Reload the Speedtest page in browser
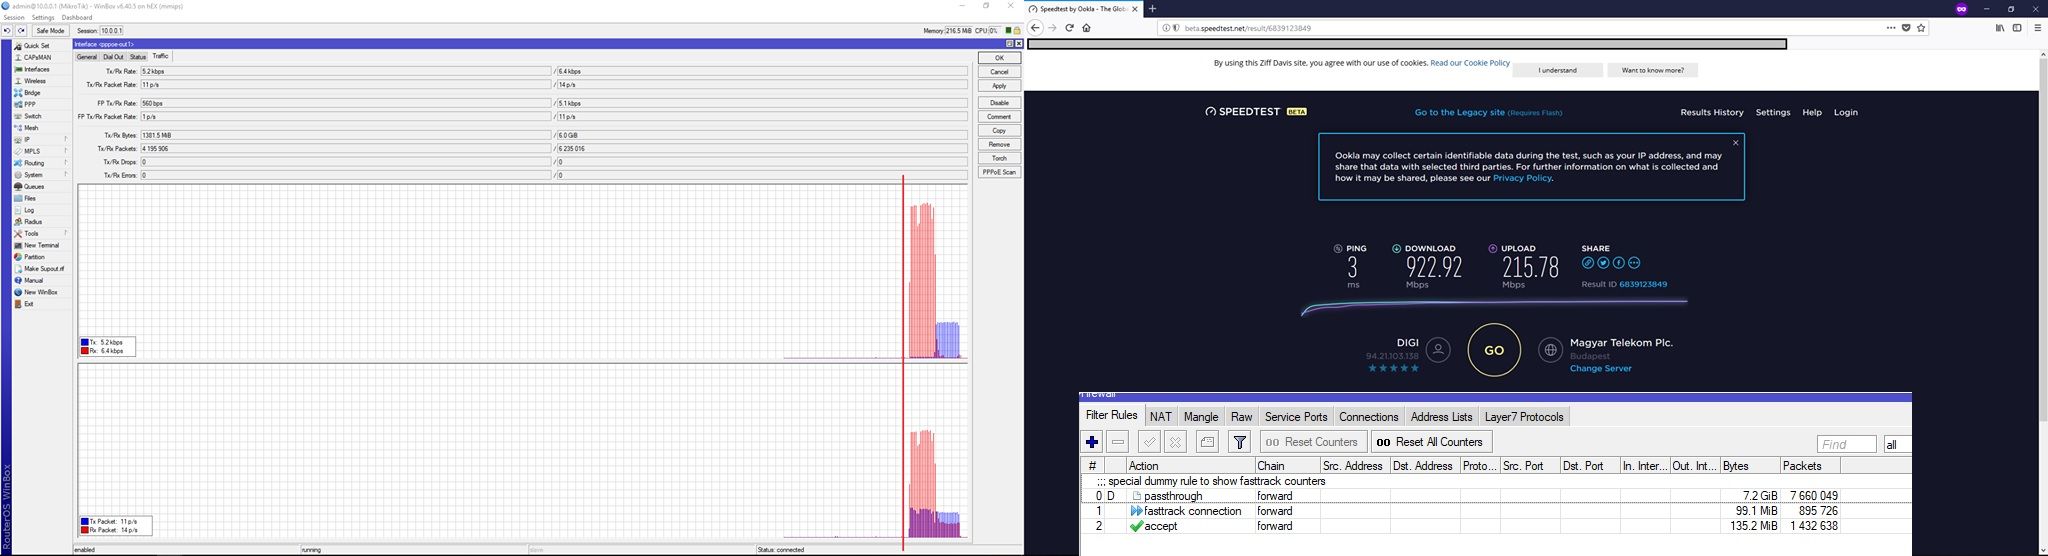 click(1069, 28)
